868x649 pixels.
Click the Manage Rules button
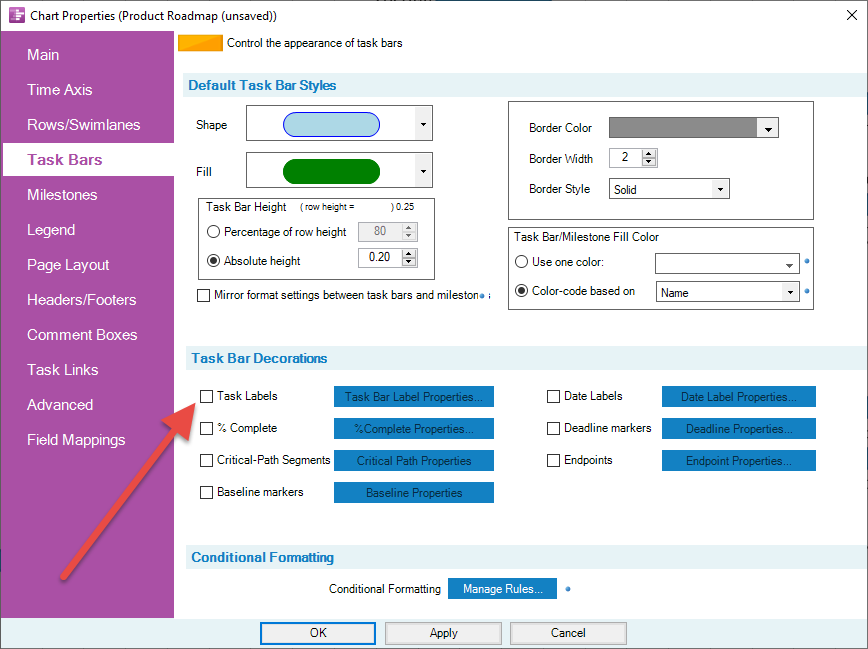pyautogui.click(x=503, y=589)
